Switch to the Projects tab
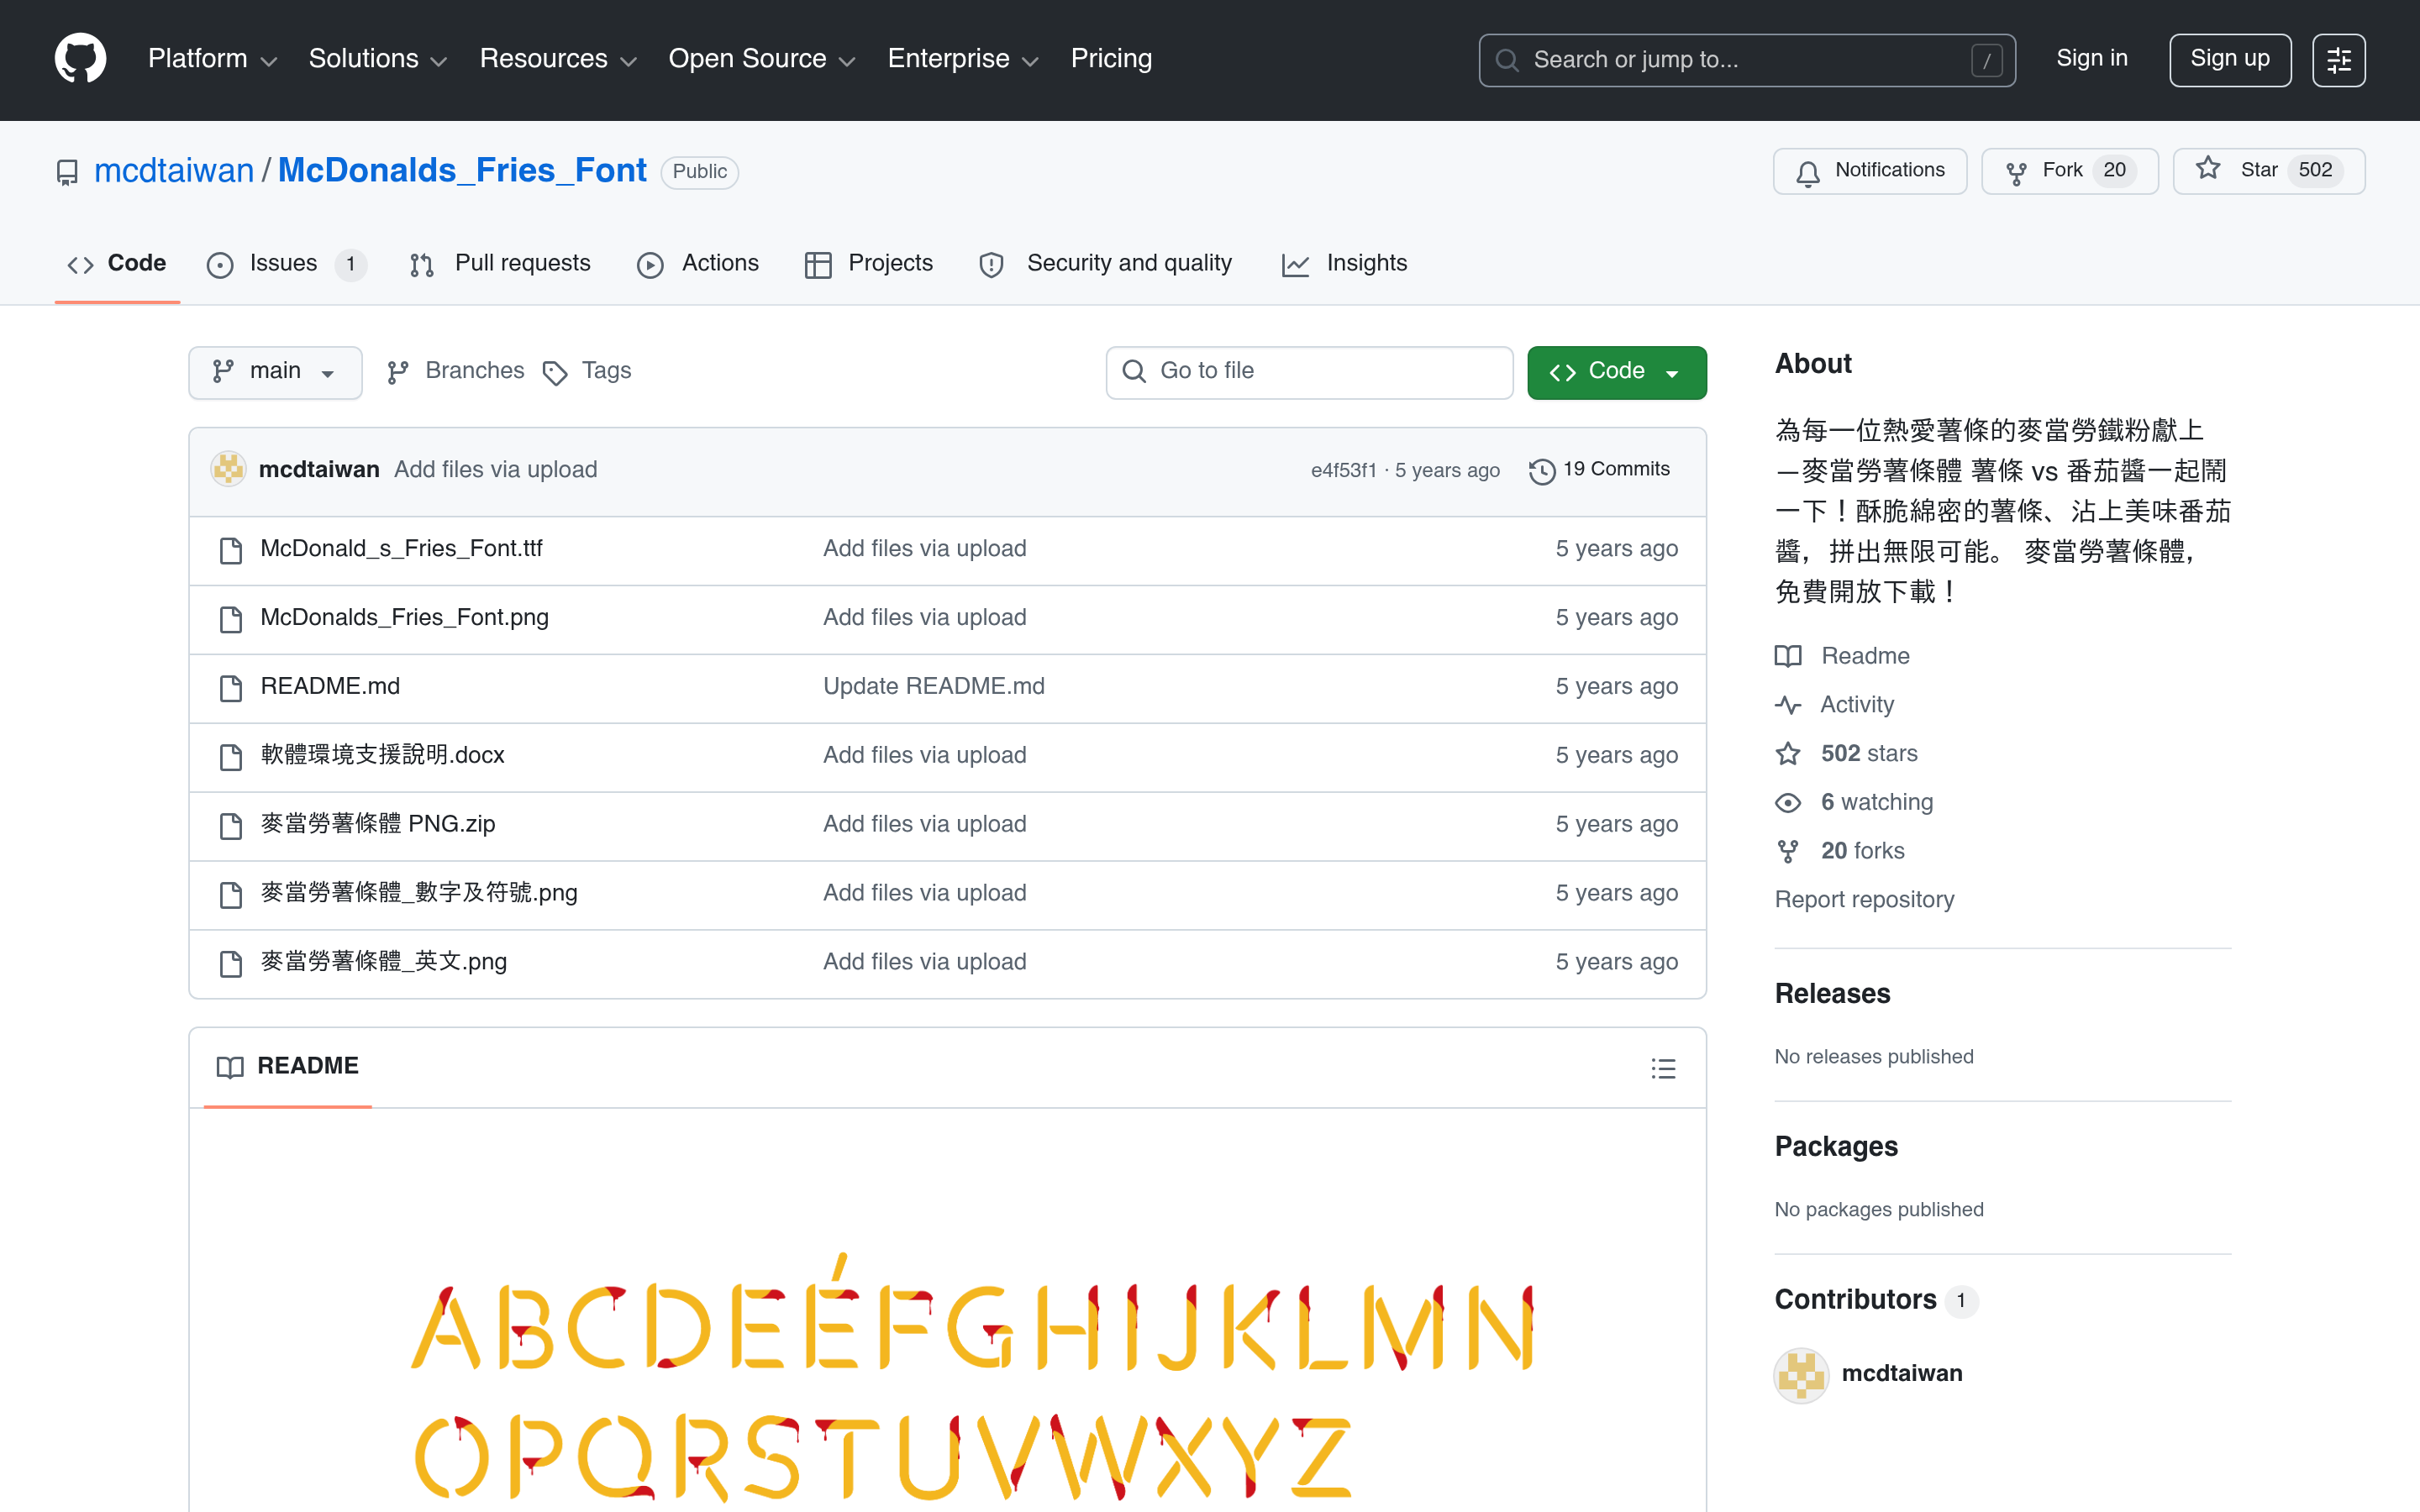This screenshot has width=2420, height=1512. pyautogui.click(x=868, y=264)
